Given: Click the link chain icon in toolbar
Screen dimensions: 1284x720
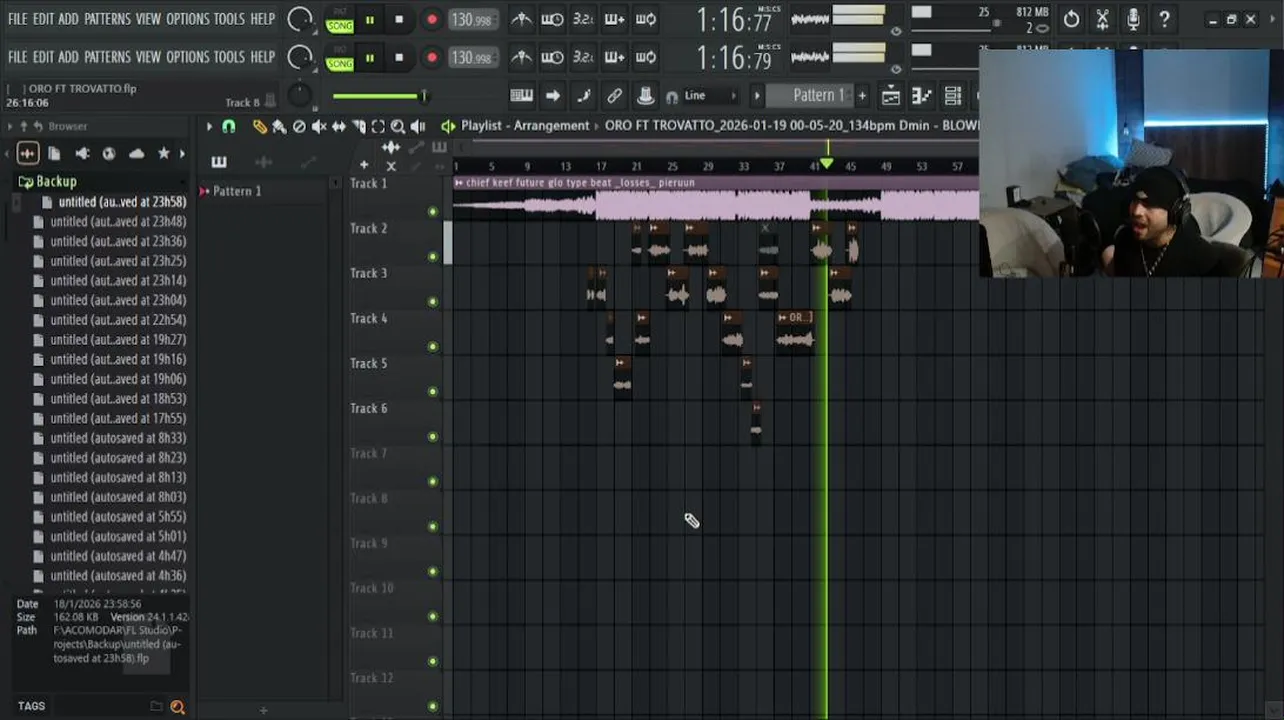Looking at the screenshot, I should point(614,96).
